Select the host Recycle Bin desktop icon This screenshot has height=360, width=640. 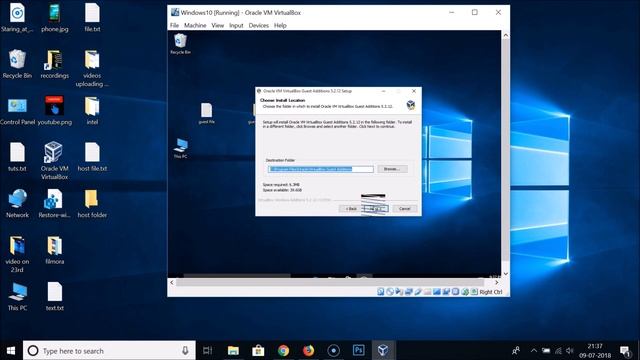point(17,64)
